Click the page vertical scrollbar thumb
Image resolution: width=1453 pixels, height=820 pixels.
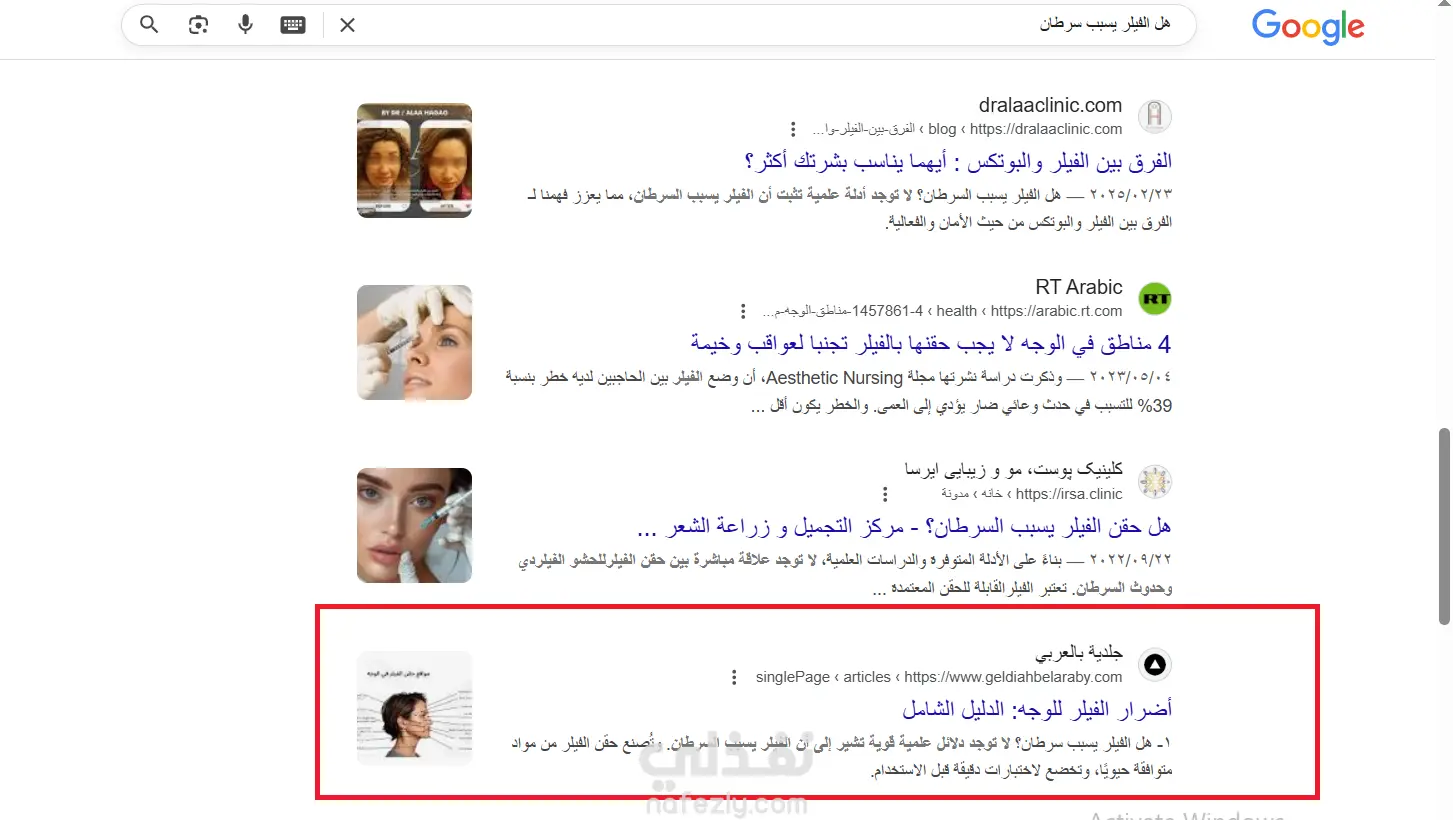(1444, 527)
